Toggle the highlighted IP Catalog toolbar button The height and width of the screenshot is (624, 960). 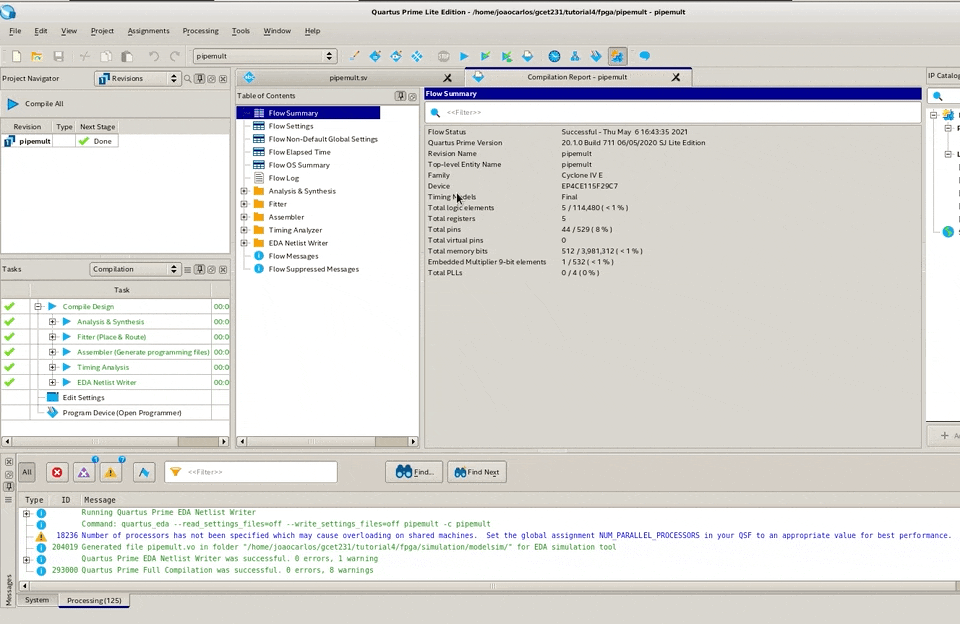pos(617,56)
